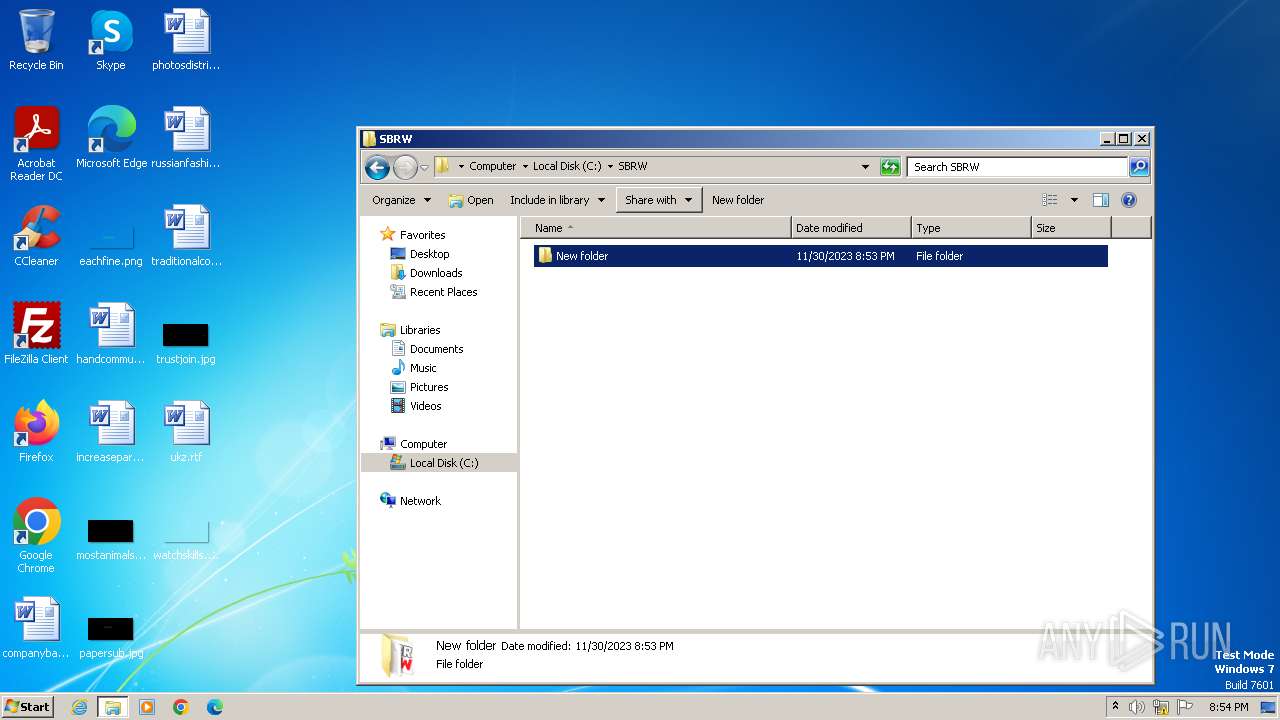Image resolution: width=1280 pixels, height=720 pixels.
Task: Open the view options dropdown arrow
Action: (x=1074, y=200)
